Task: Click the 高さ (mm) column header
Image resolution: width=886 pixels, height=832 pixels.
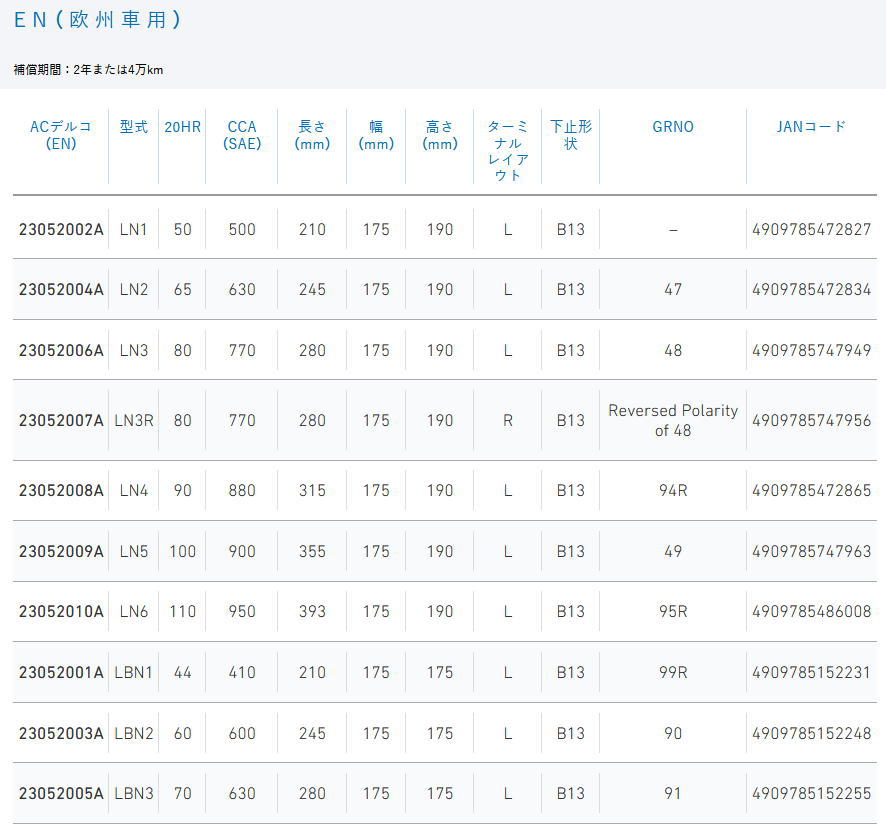Action: 440,135
